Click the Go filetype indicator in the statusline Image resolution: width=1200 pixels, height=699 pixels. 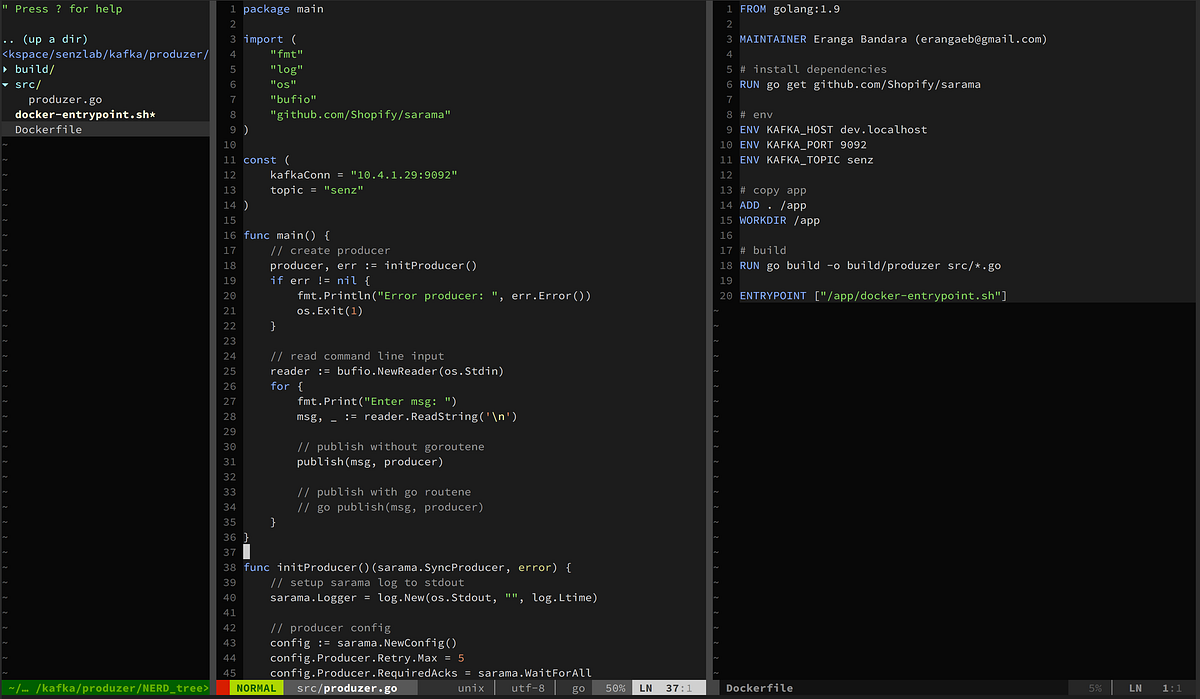[578, 687]
